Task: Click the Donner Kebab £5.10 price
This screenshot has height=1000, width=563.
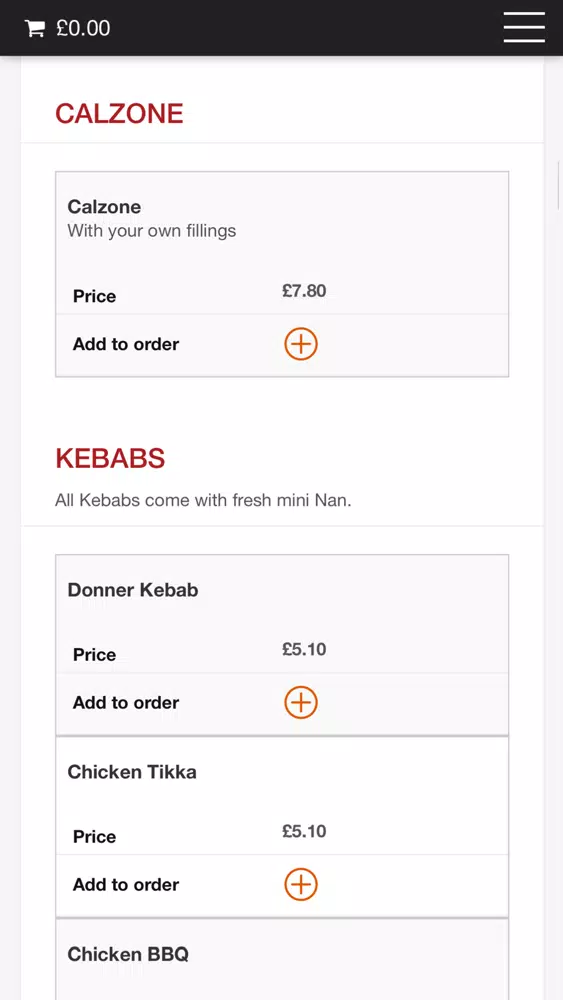Action: point(304,649)
